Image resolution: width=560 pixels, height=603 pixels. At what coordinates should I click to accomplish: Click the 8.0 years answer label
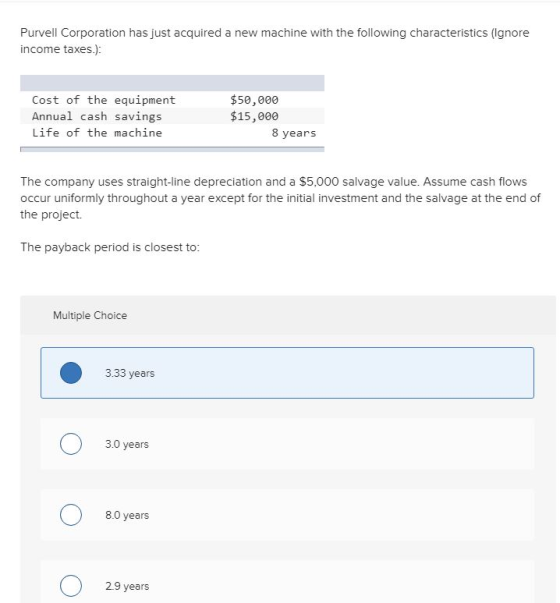[127, 515]
